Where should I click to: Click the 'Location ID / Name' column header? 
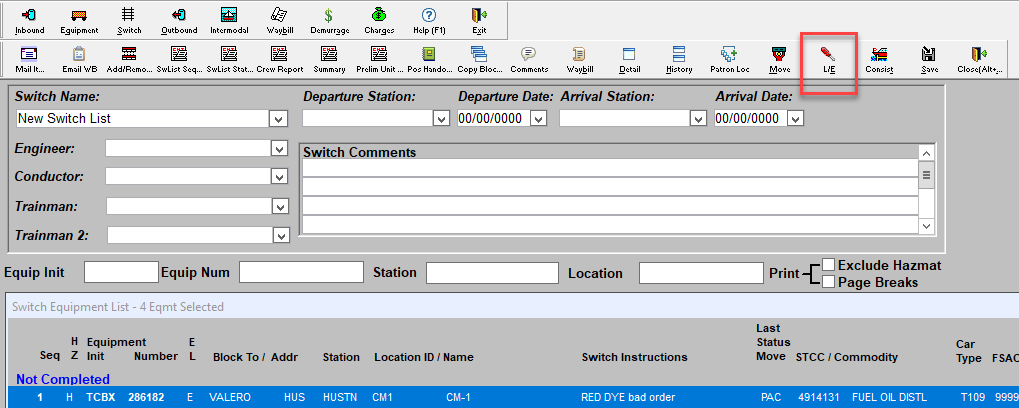click(424, 357)
